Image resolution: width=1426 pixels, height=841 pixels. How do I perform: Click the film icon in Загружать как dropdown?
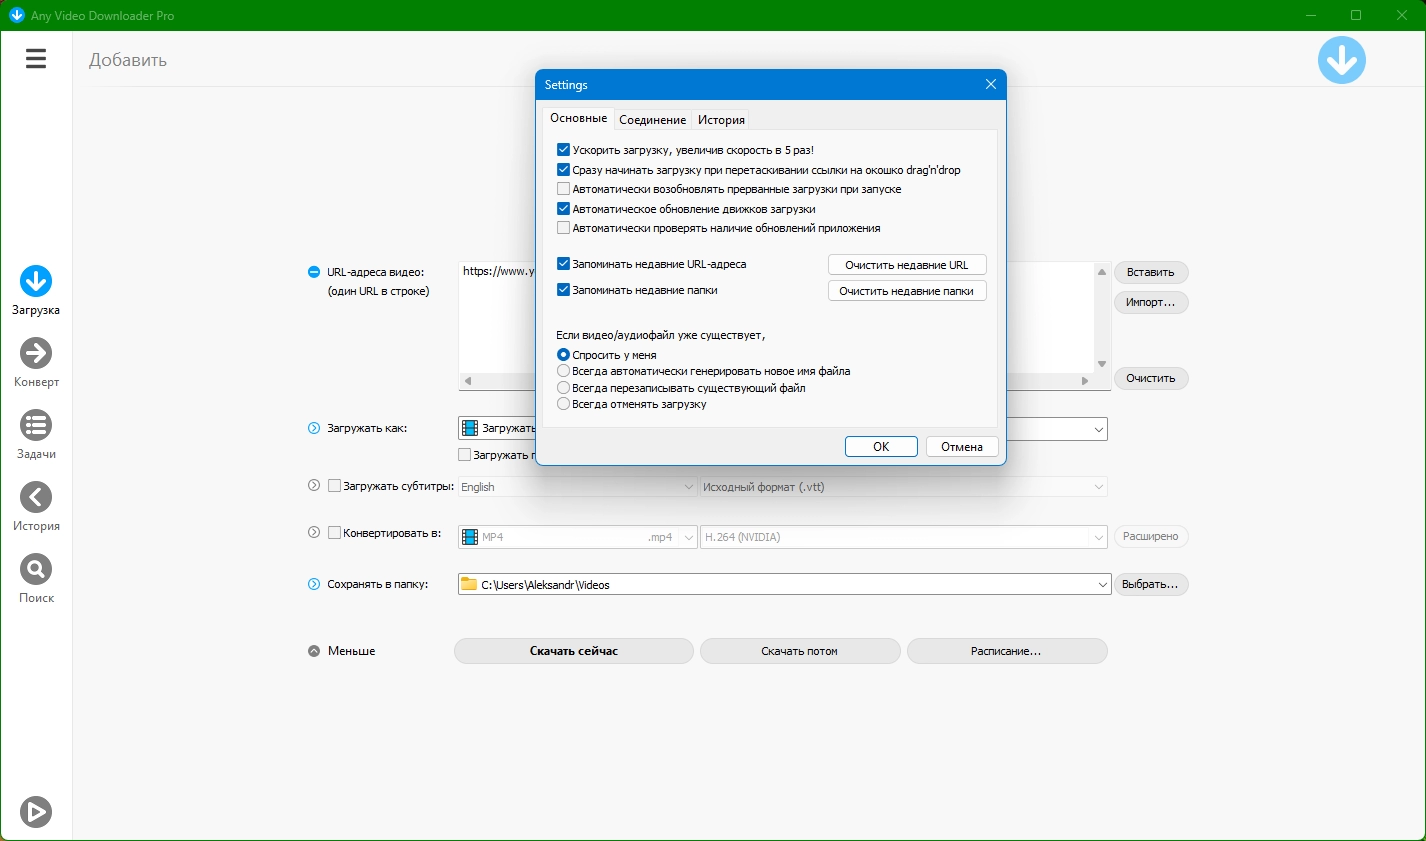470,428
